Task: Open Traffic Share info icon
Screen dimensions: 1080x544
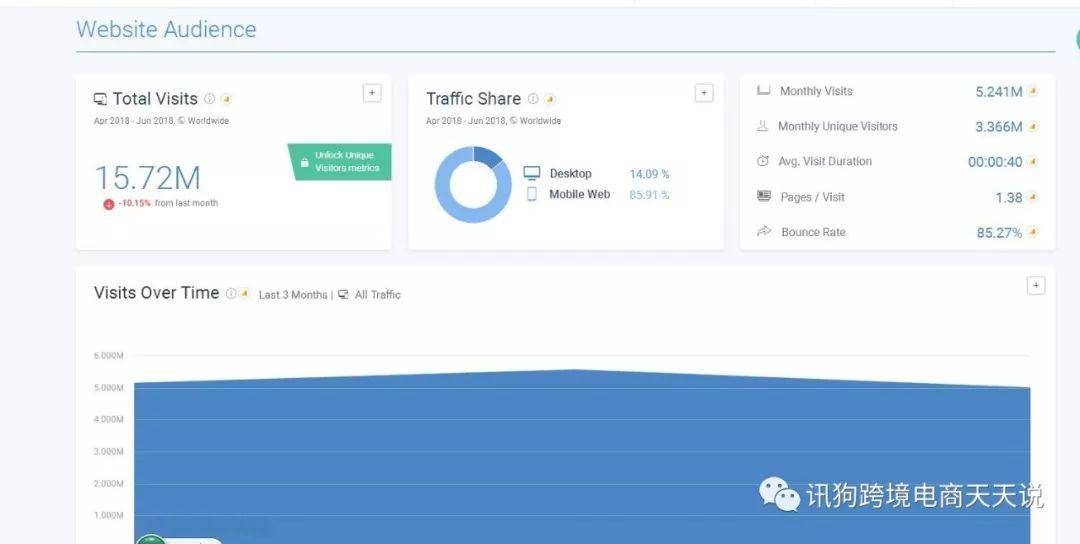Action: [x=532, y=98]
